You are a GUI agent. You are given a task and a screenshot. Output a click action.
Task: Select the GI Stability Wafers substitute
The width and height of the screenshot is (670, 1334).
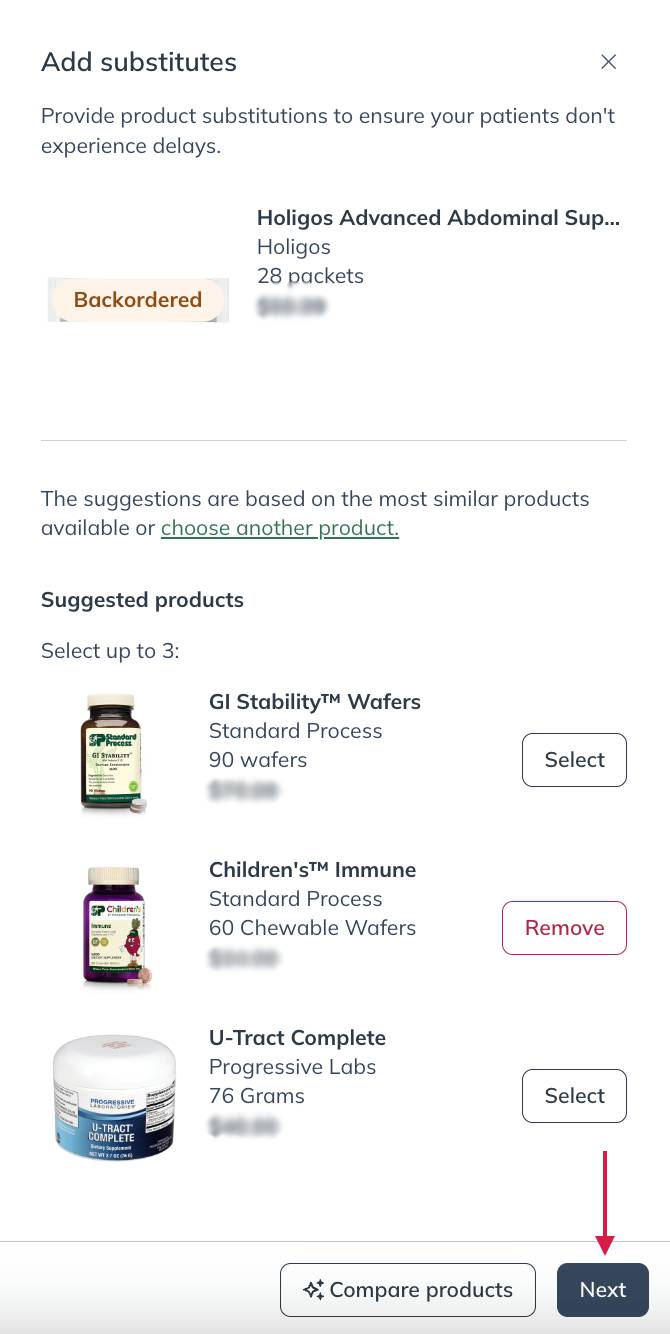point(574,759)
